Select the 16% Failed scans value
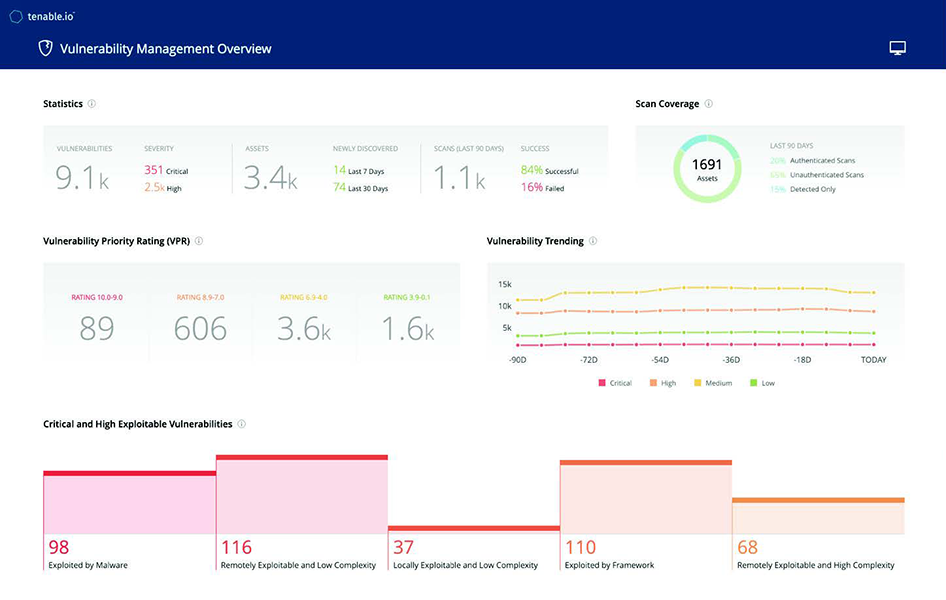The image size is (946, 600). coord(542,188)
